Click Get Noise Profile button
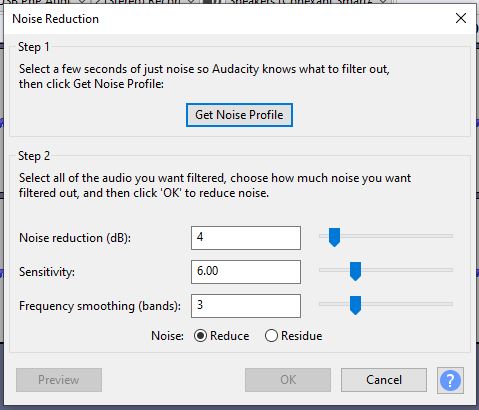Viewport: 479px width, 410px height. (x=239, y=115)
